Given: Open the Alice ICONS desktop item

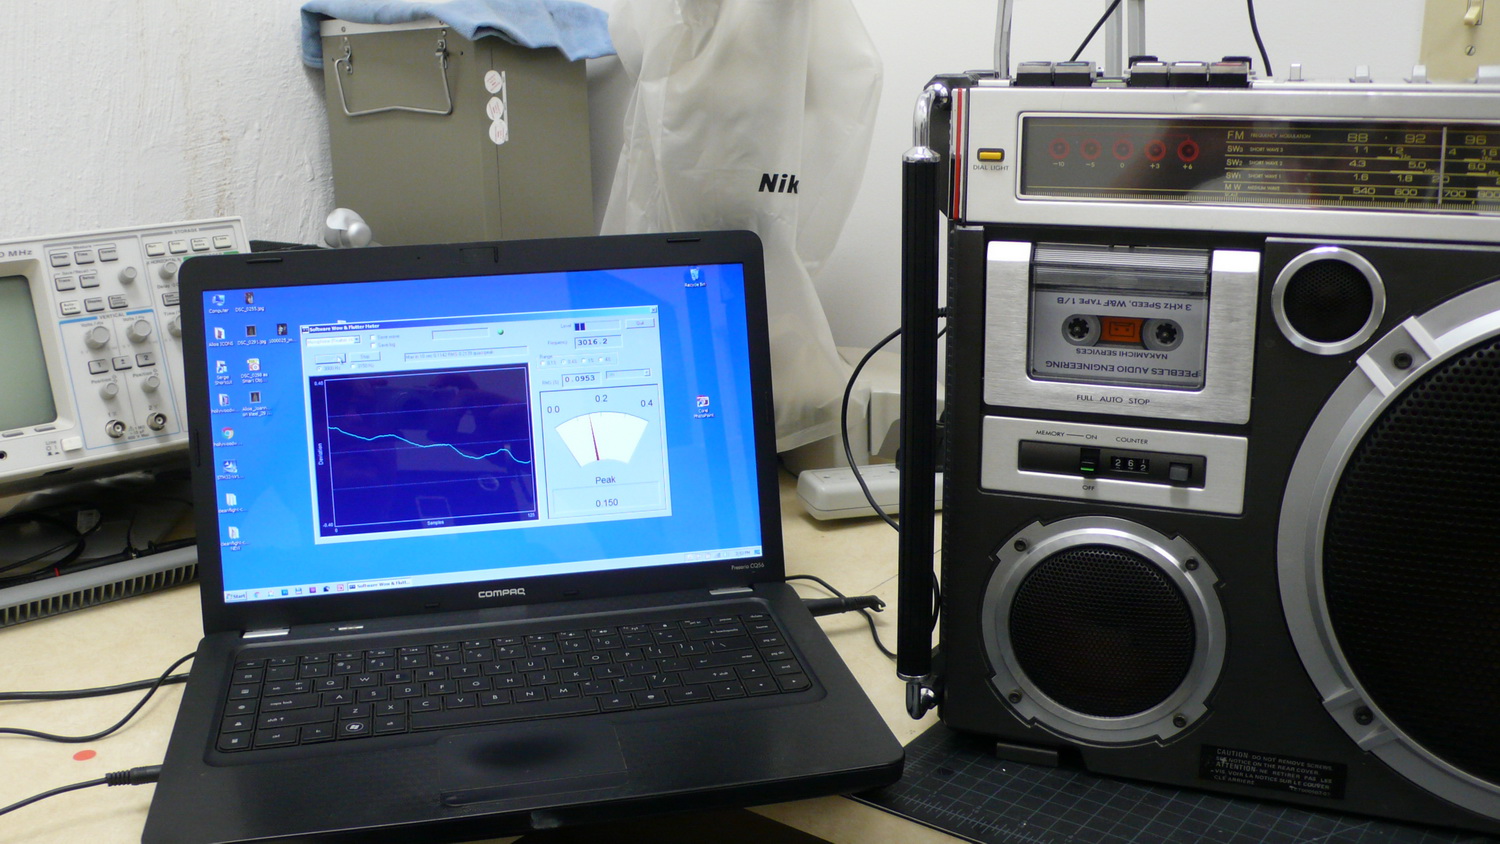Looking at the screenshot, I should [220, 336].
